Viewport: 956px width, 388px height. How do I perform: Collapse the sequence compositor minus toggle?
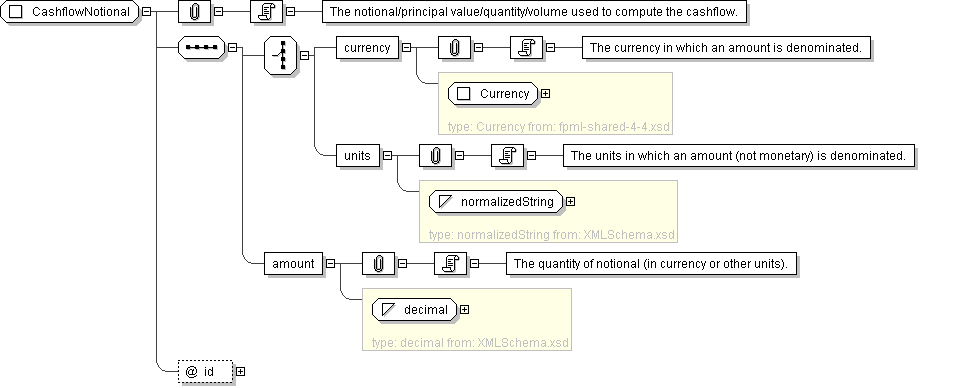point(232,48)
